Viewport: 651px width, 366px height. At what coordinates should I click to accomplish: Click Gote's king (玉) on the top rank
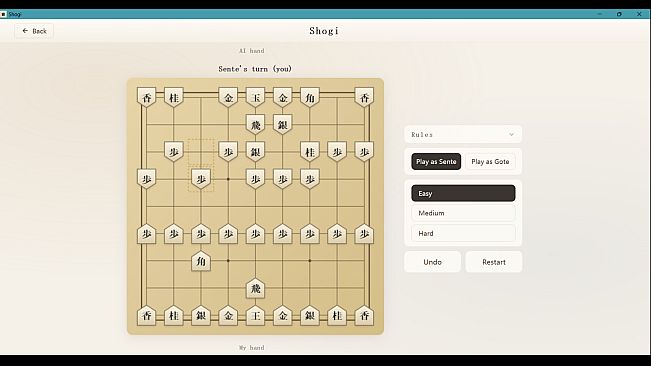255,98
